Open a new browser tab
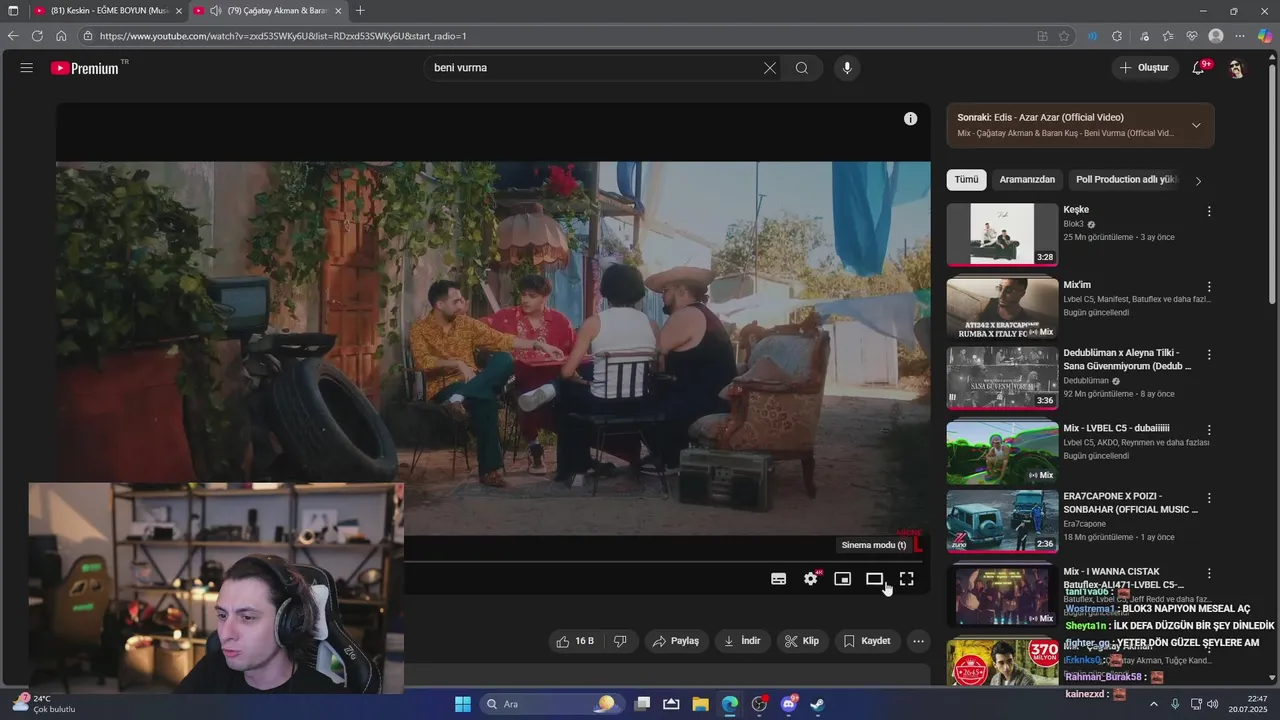 [x=360, y=11]
